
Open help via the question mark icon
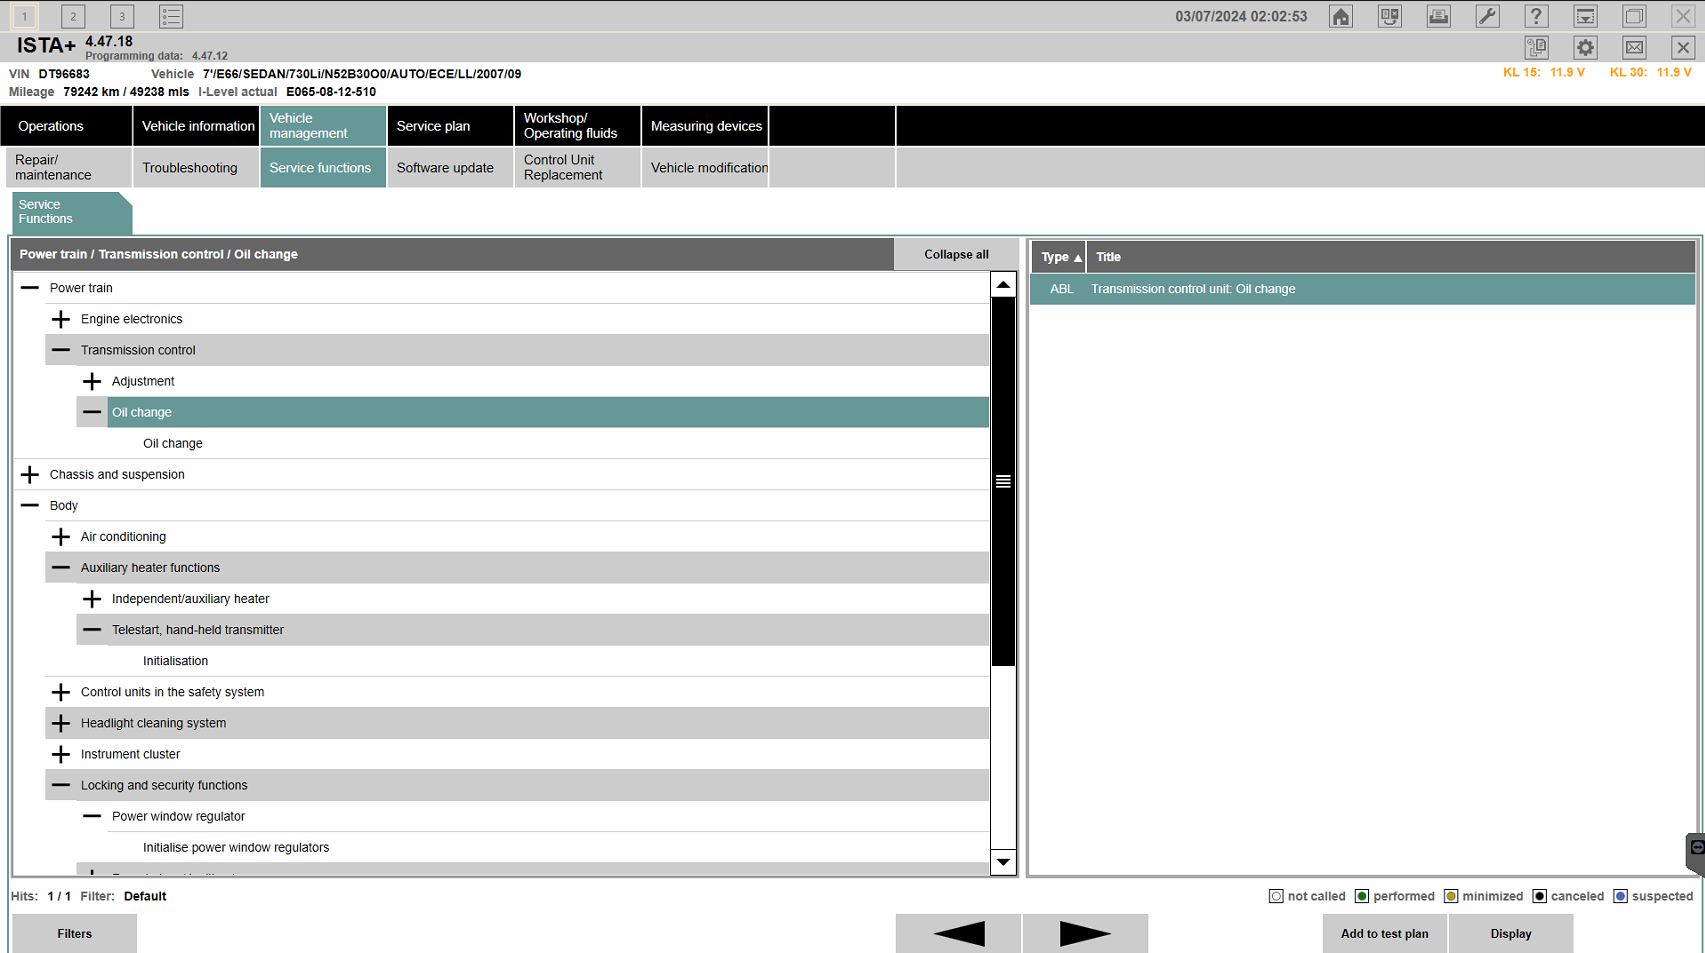[1536, 16]
